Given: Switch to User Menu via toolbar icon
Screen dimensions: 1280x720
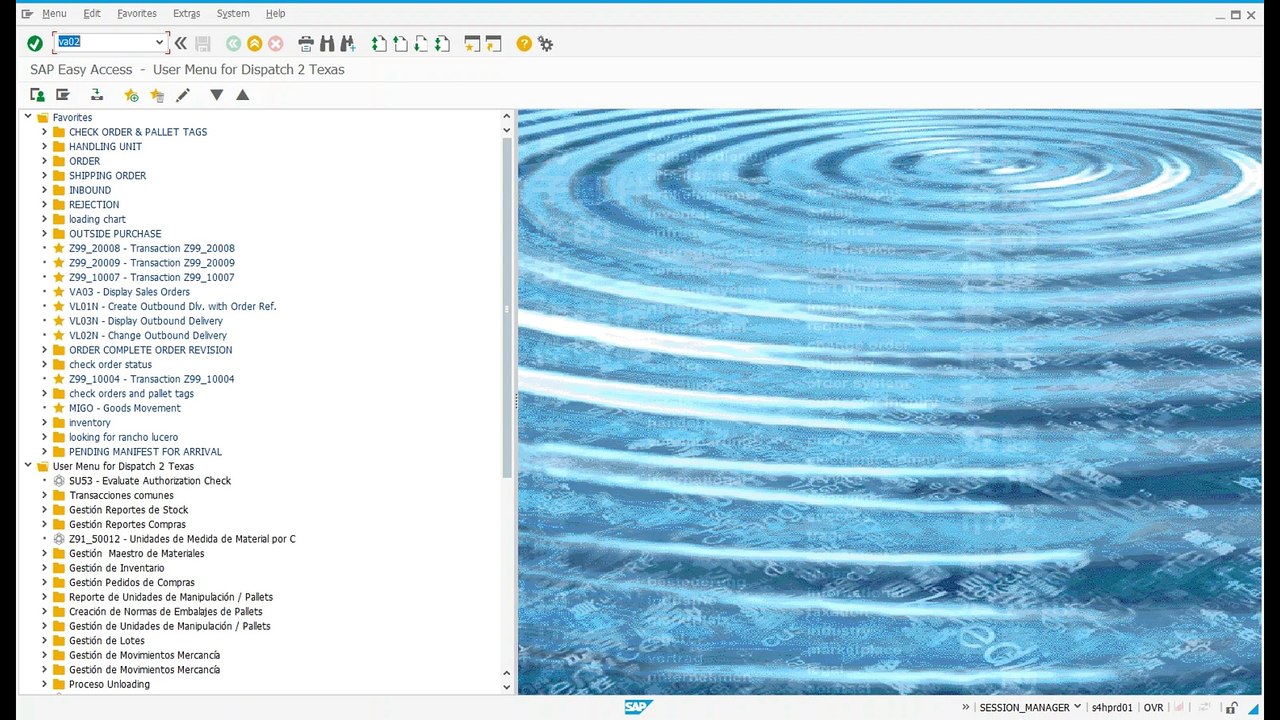Looking at the screenshot, I should [x=37, y=95].
